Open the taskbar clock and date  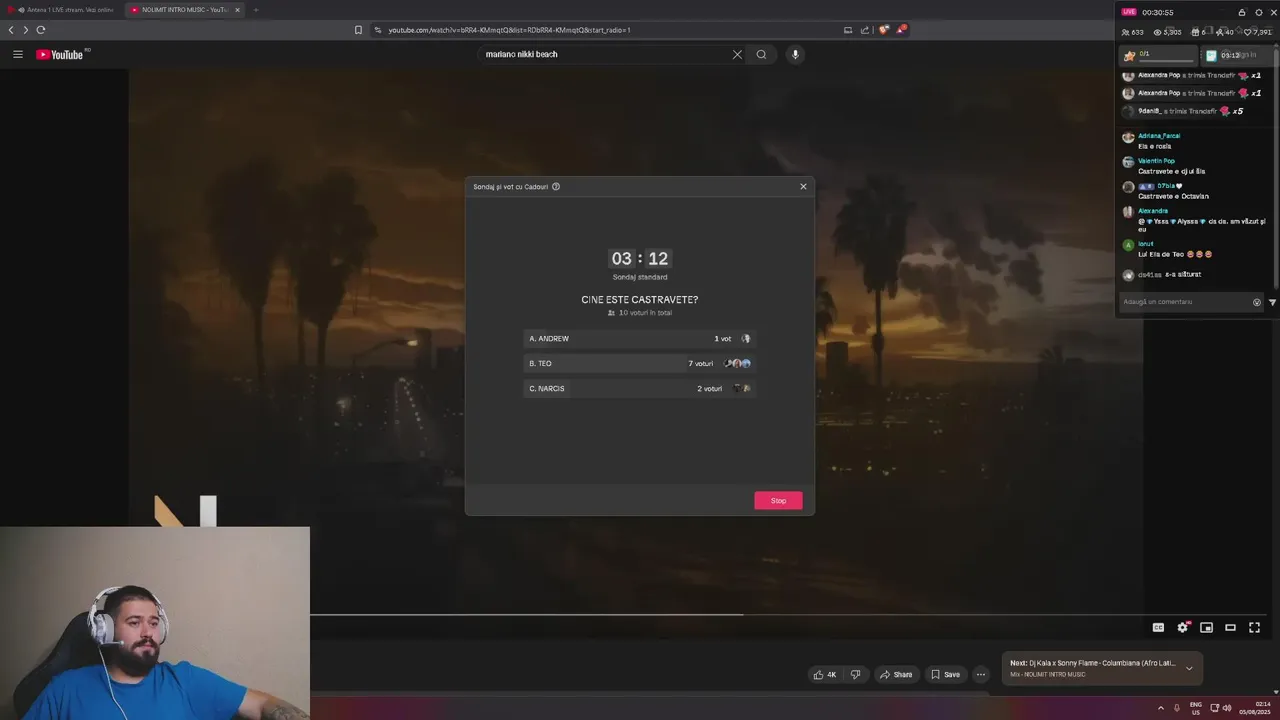pos(1256,708)
